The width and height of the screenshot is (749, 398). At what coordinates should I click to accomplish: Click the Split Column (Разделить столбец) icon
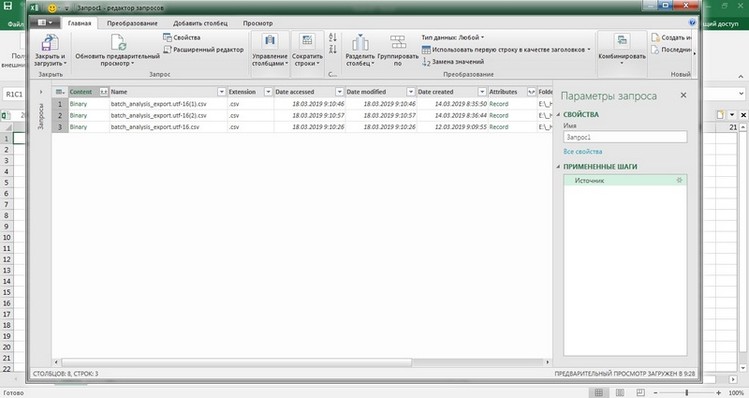pos(360,42)
